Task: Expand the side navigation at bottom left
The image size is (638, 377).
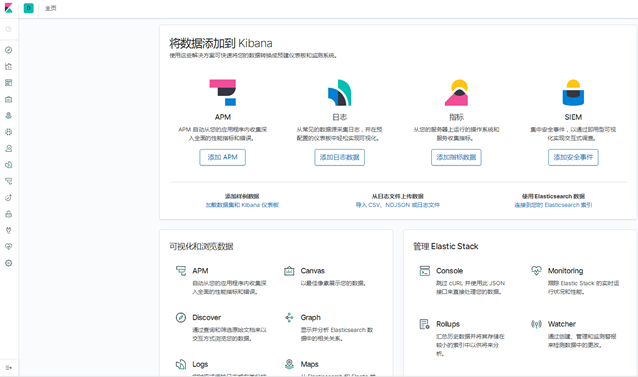Action: point(9,368)
